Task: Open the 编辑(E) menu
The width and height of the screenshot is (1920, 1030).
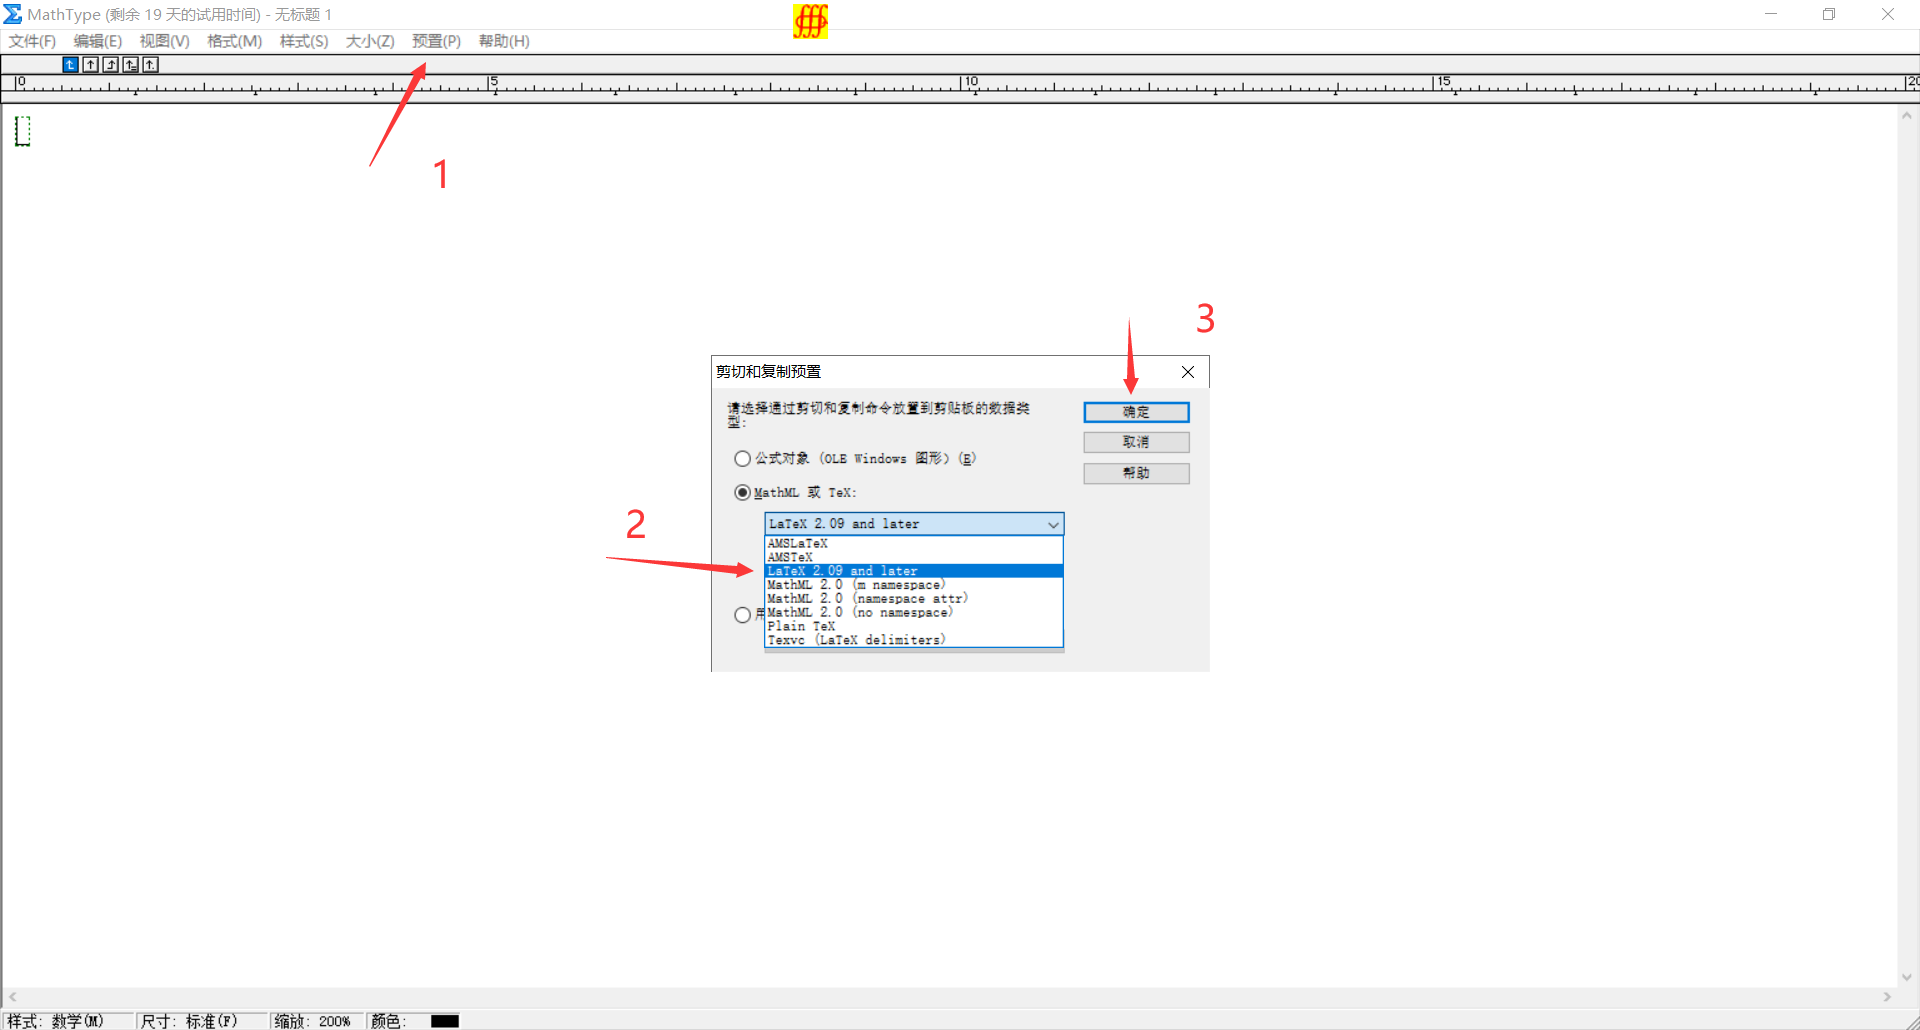Action: coord(98,41)
